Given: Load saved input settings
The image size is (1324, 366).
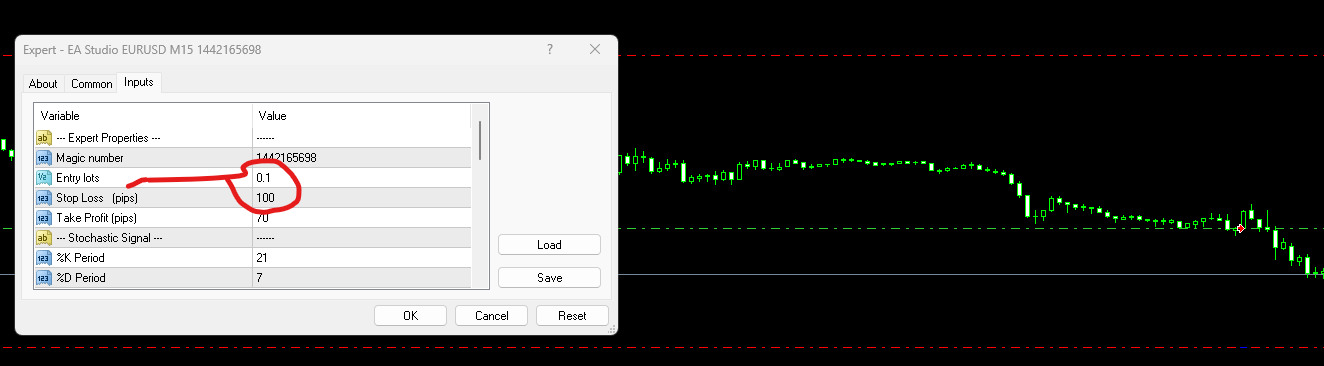Looking at the screenshot, I should [549, 245].
